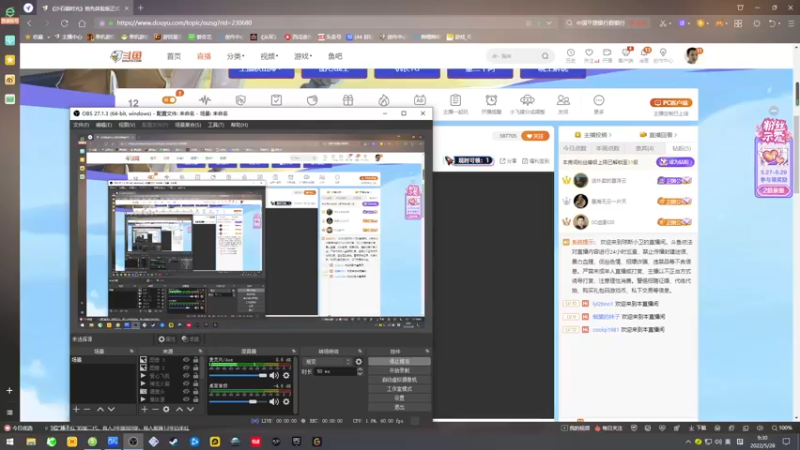
Task: Open the 视频 dropdown in the Douyu nav
Action: 269,56
